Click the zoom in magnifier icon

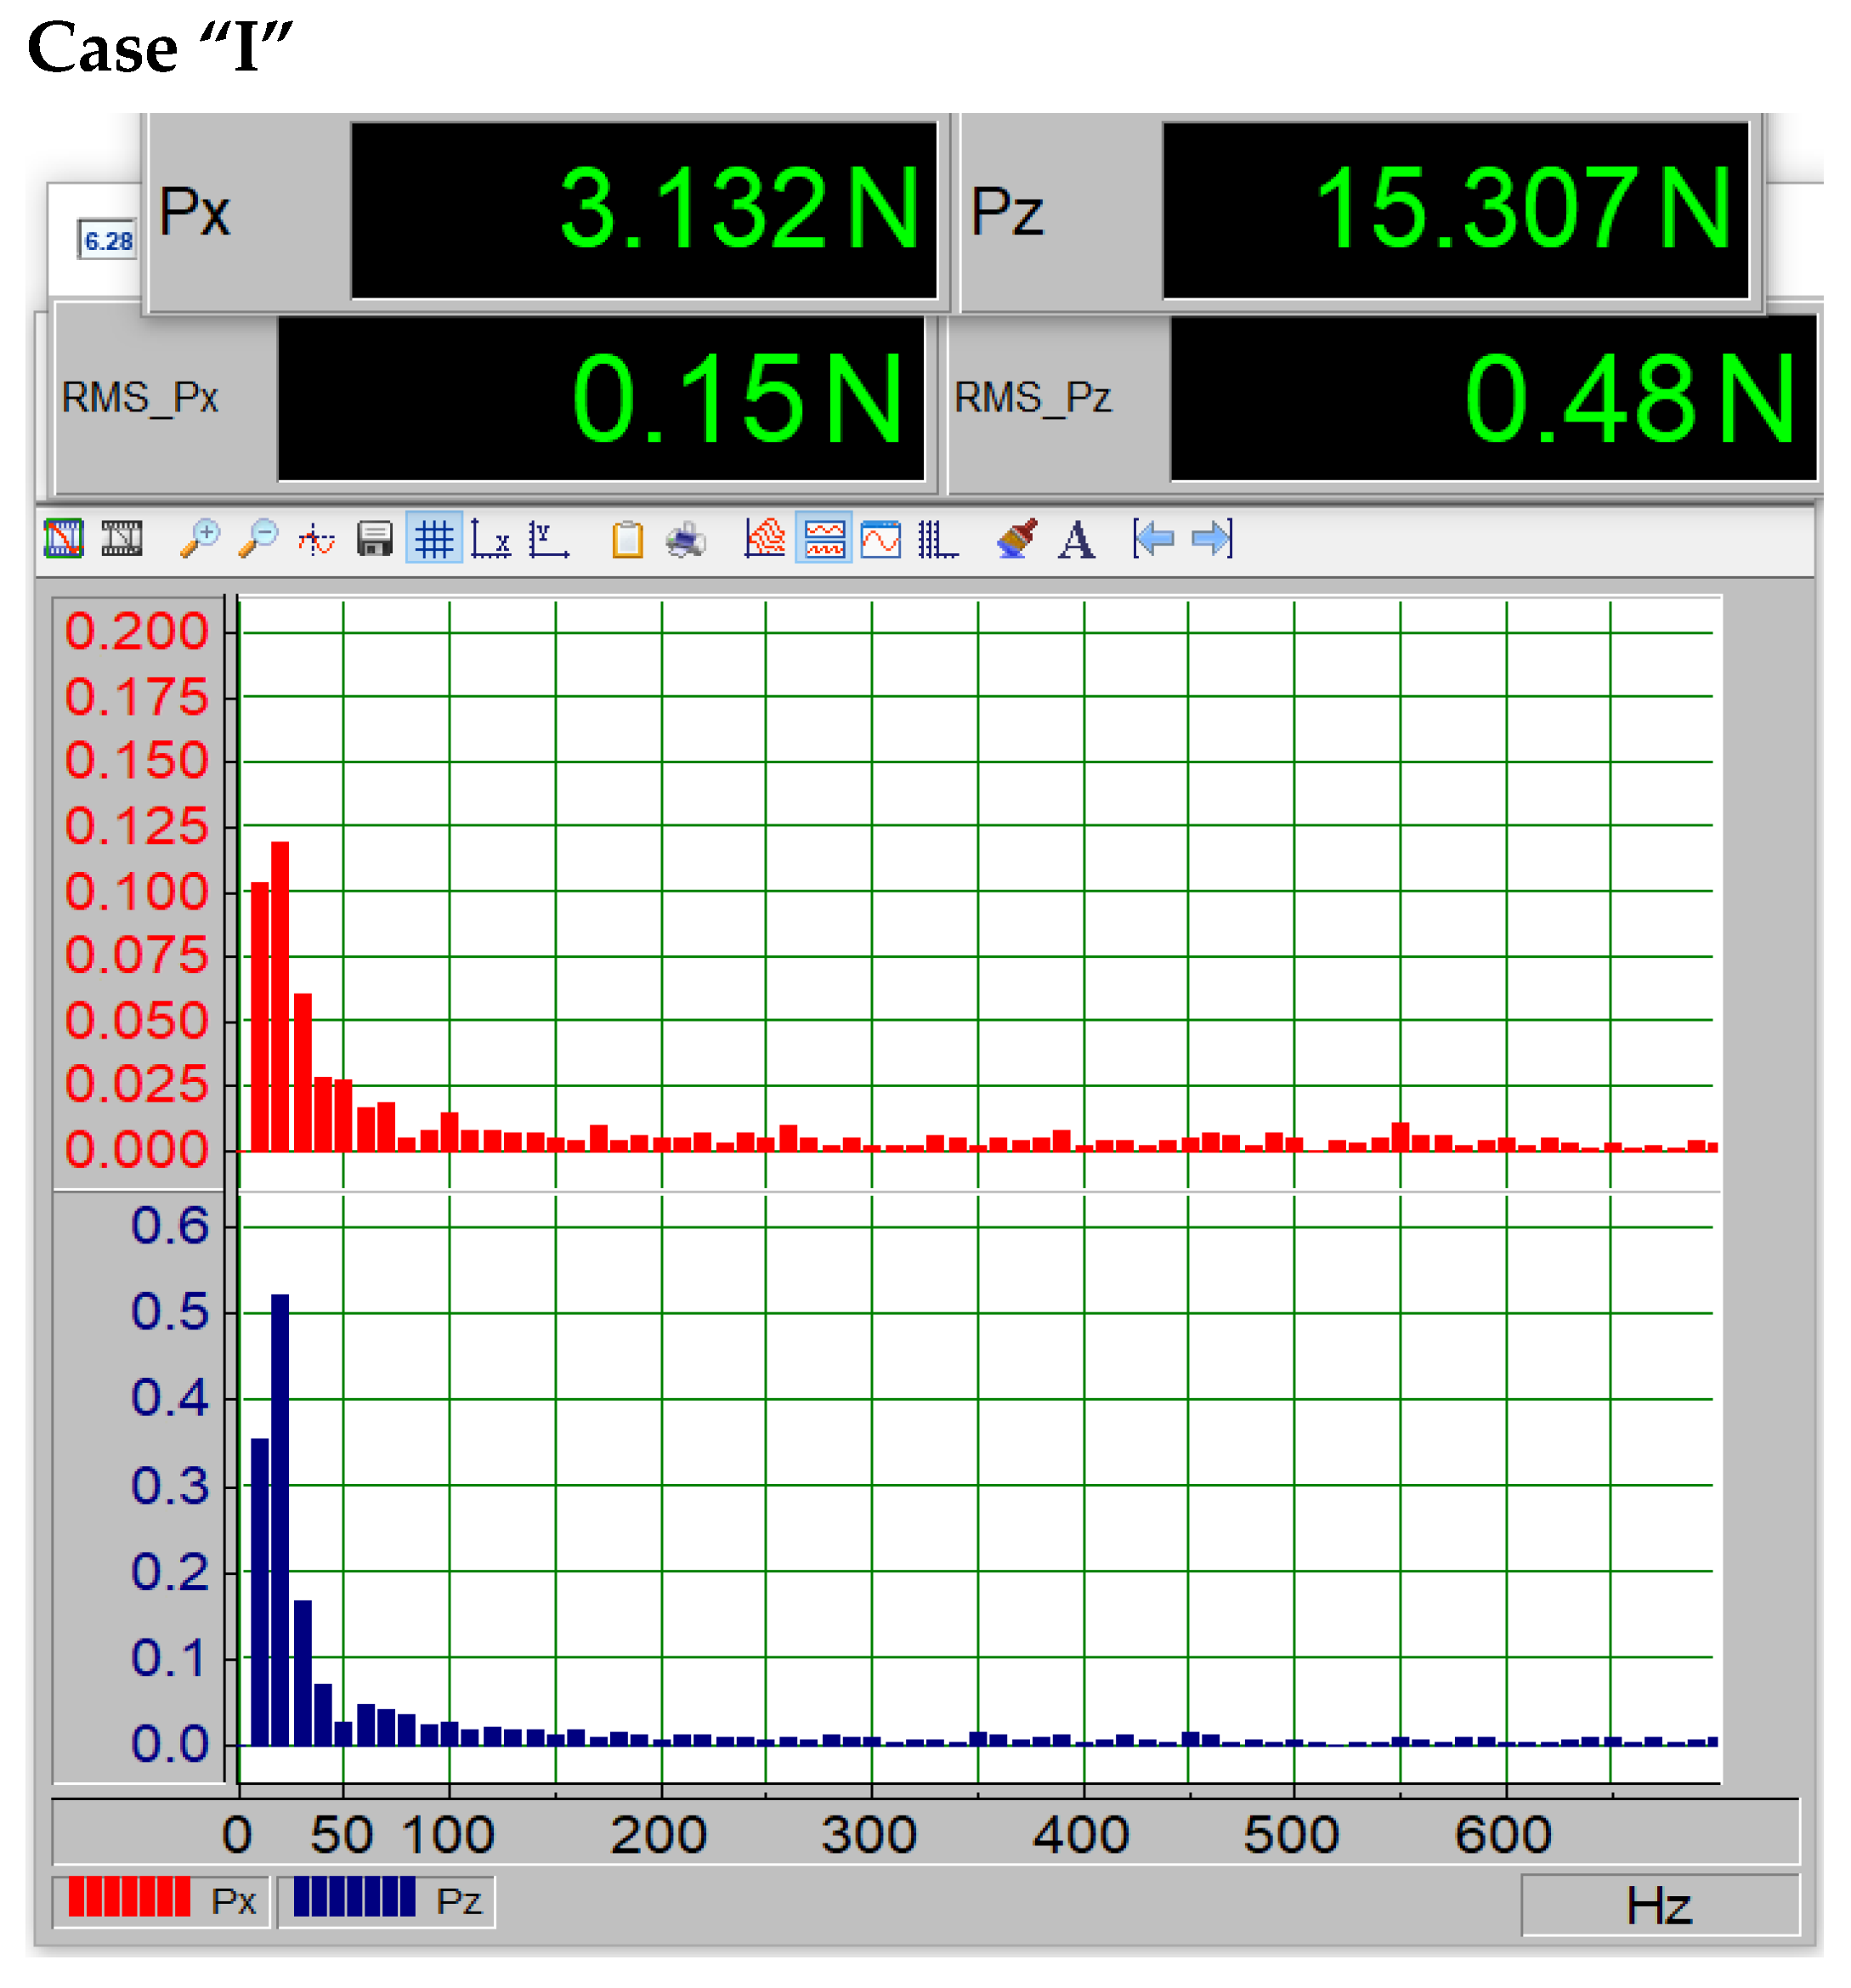[x=200, y=540]
